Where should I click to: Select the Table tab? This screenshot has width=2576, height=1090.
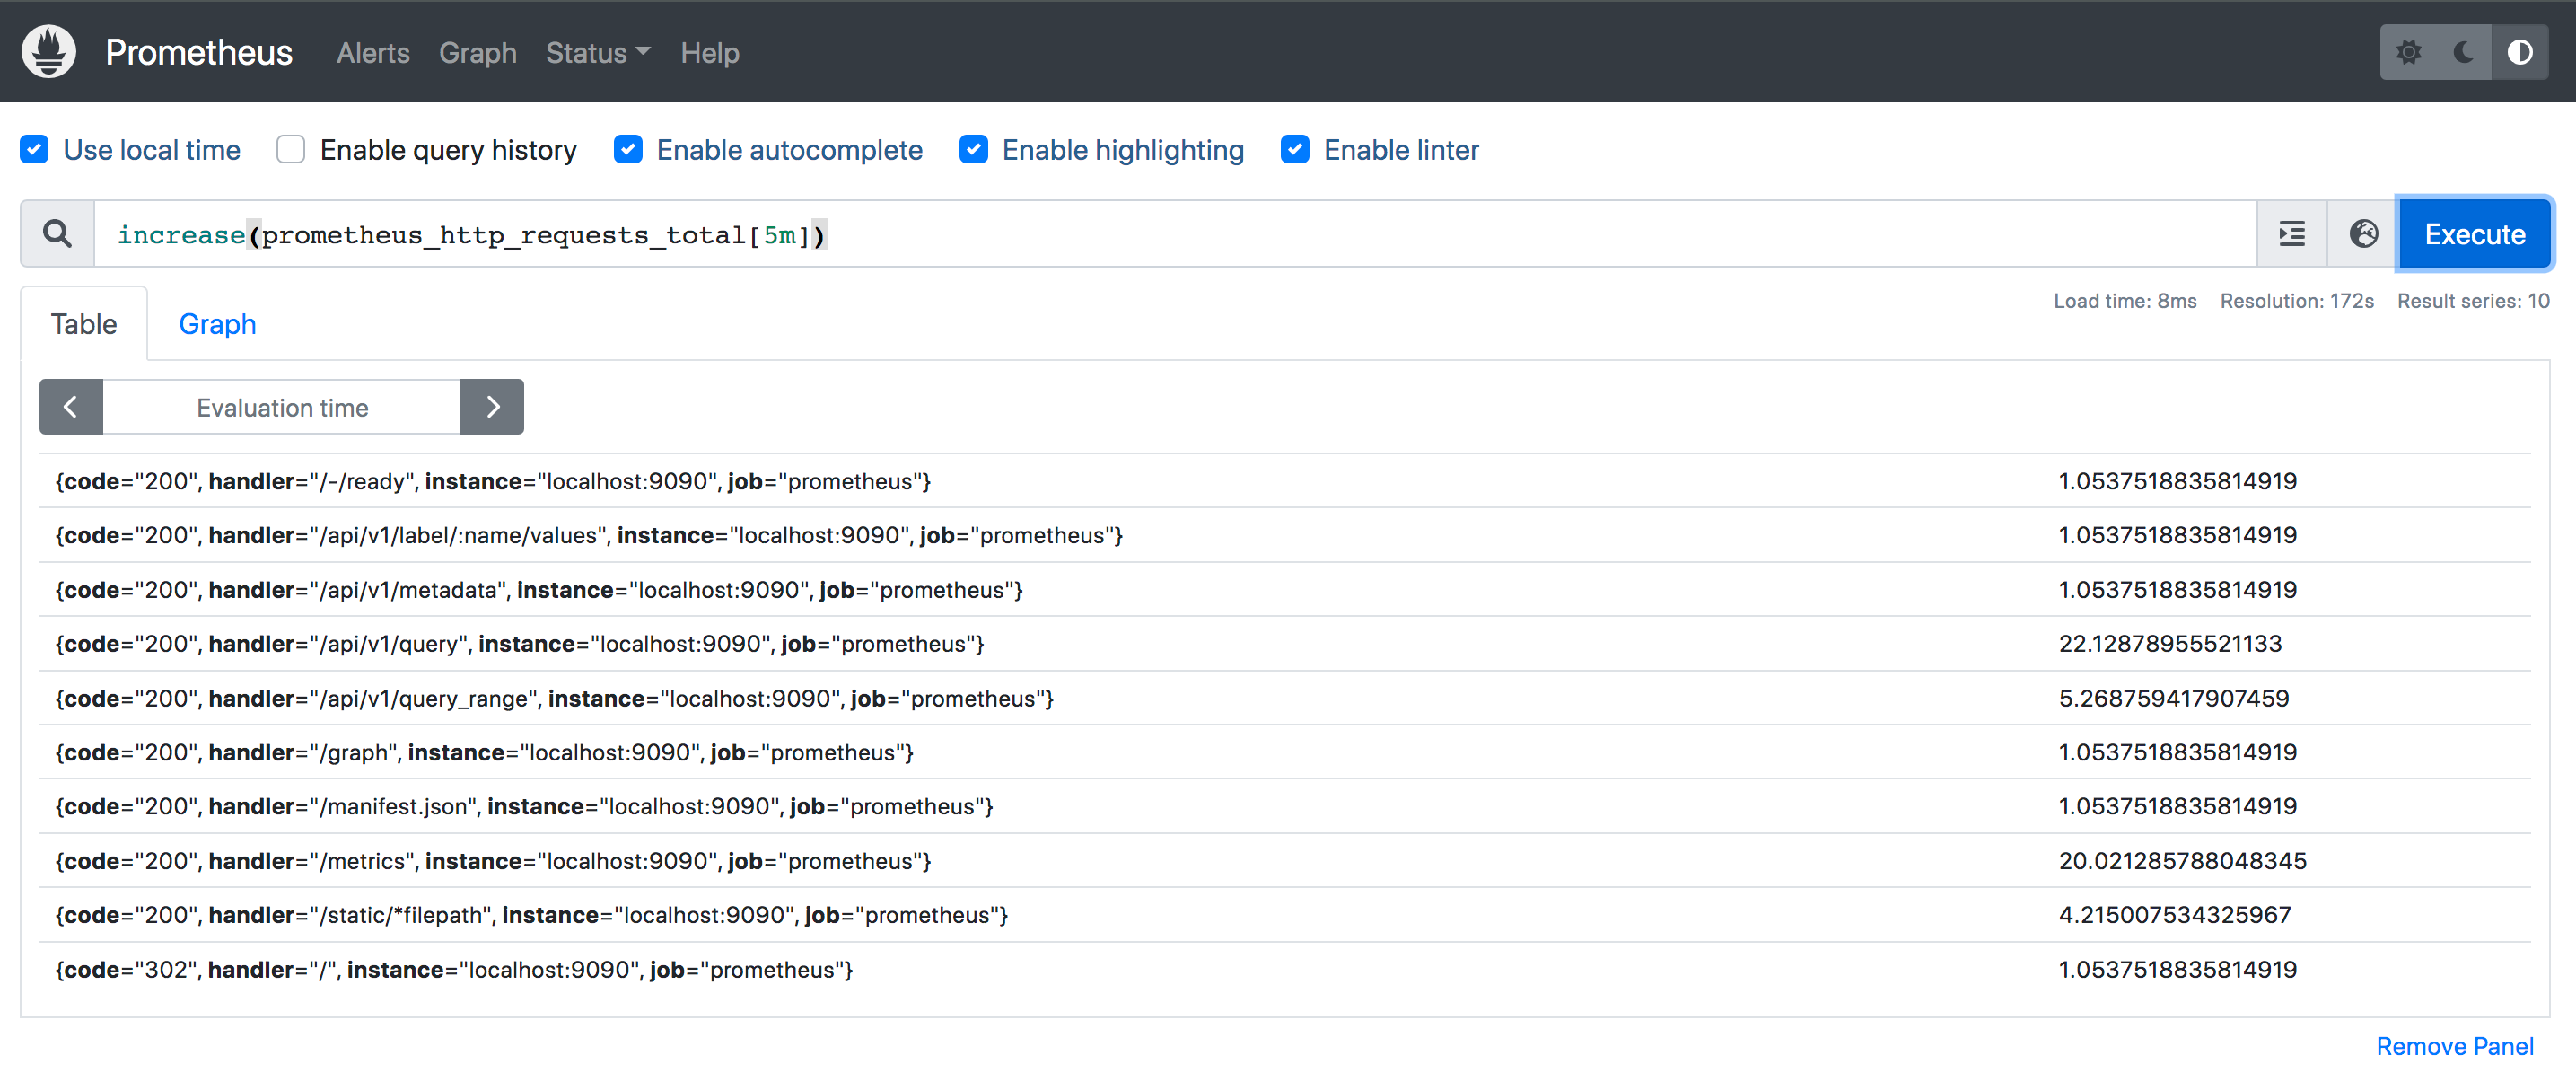coord(84,324)
